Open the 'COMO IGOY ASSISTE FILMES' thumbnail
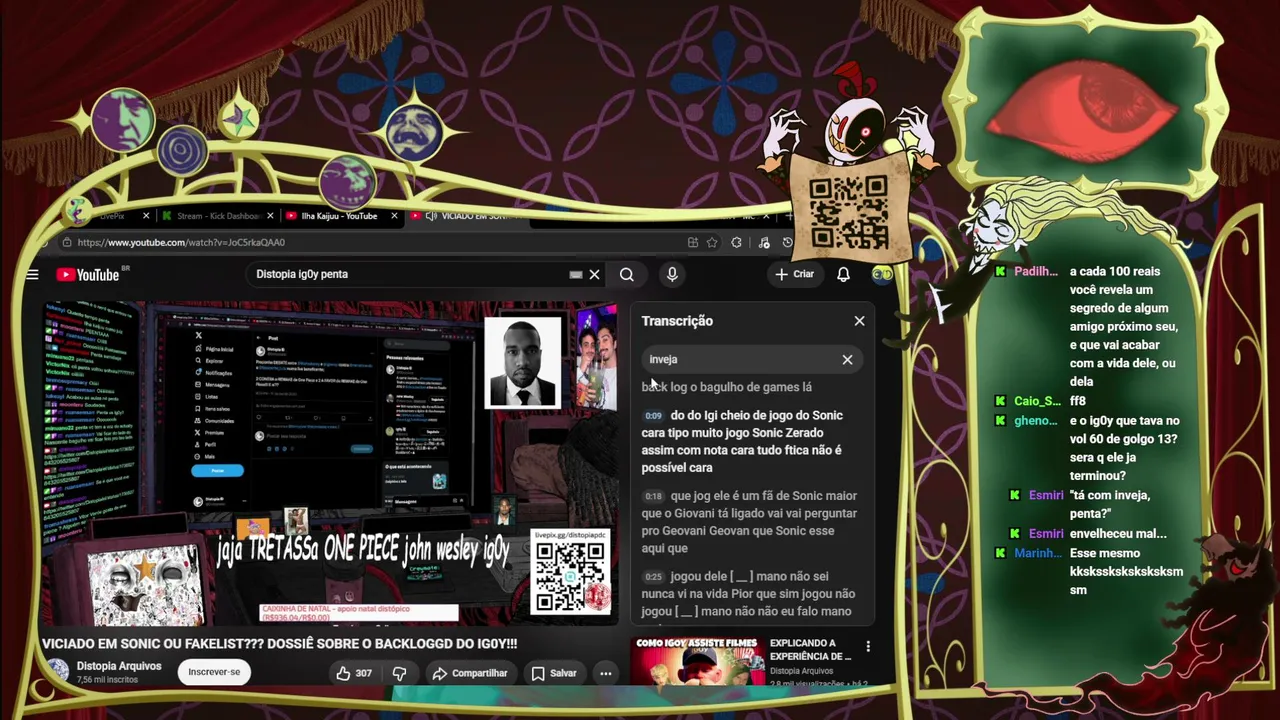1280x720 pixels. [696, 662]
